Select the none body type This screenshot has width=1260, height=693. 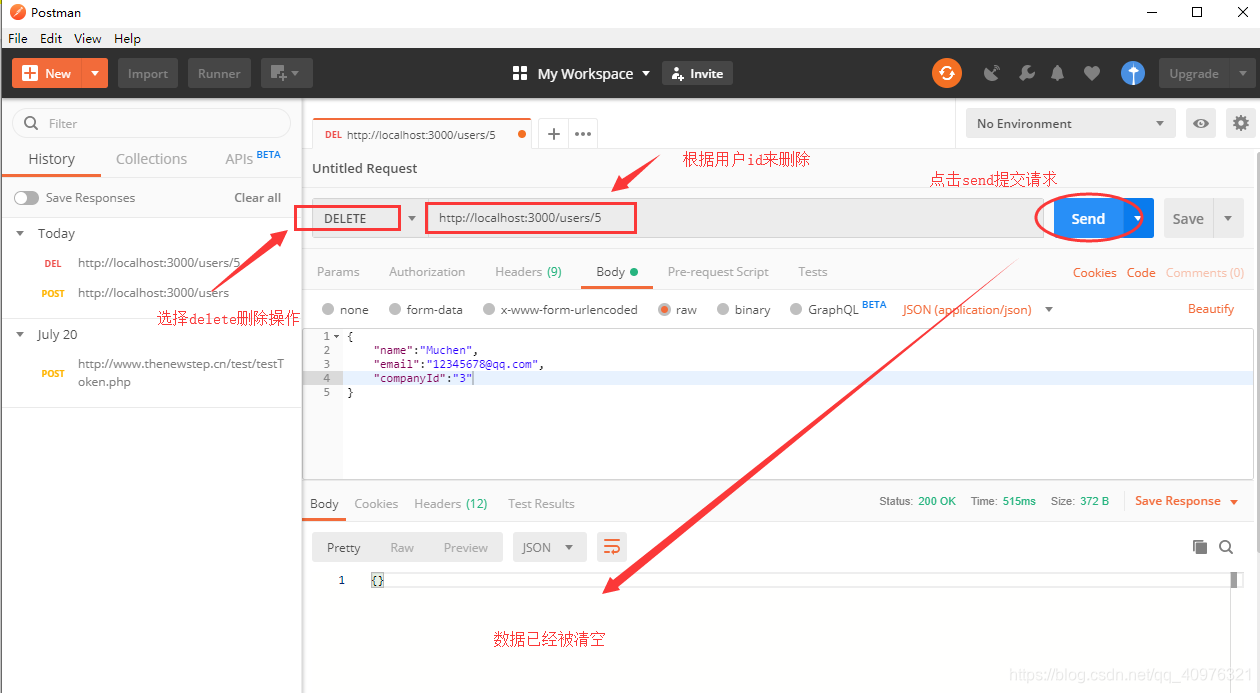click(x=328, y=310)
